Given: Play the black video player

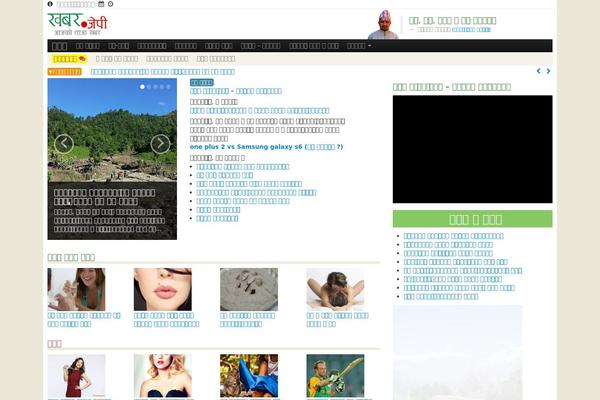Looking at the screenshot, I should [473, 149].
